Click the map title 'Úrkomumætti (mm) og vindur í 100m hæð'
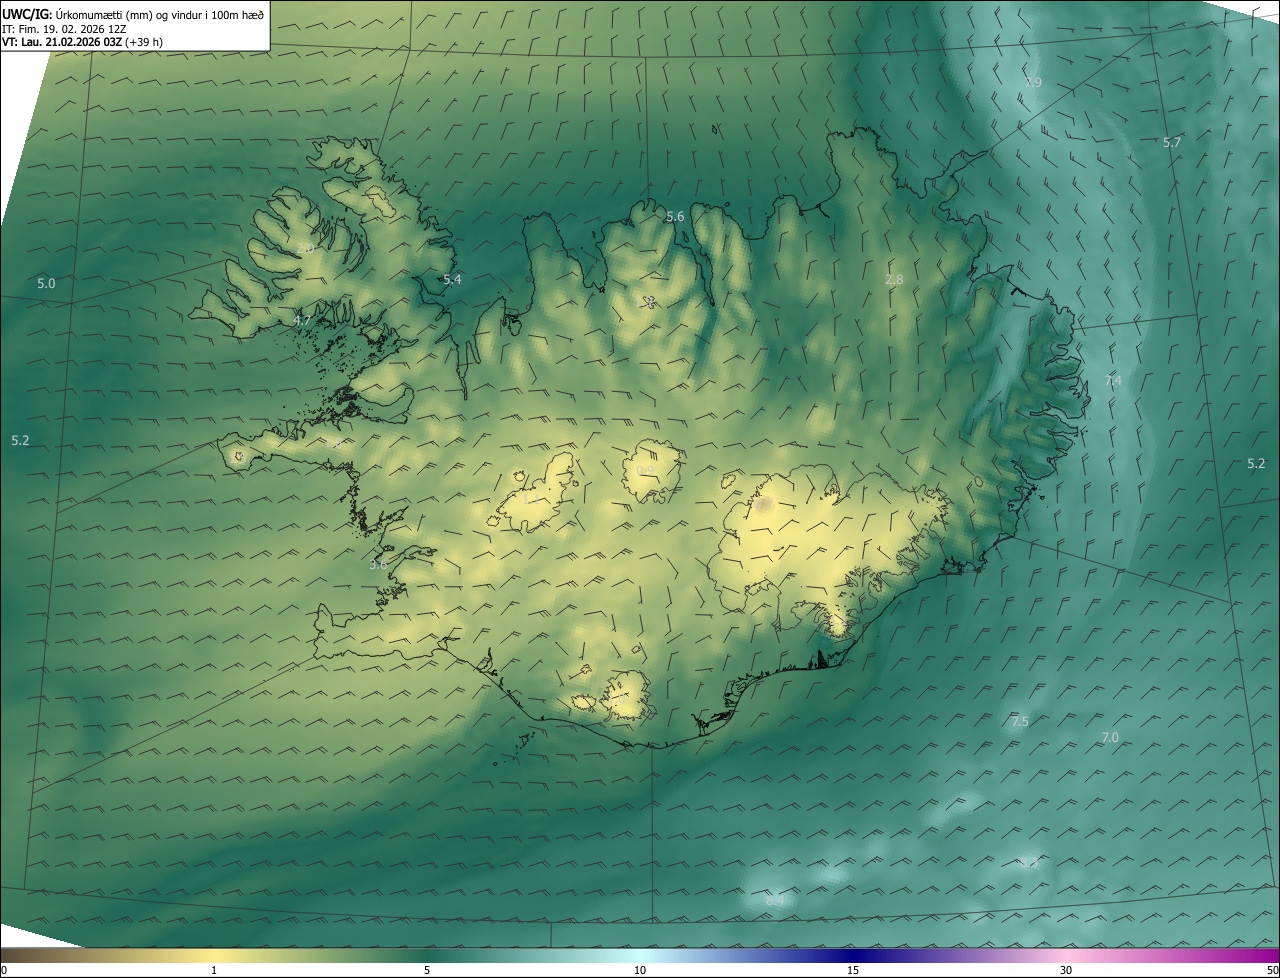Image resolution: width=1280 pixels, height=978 pixels. click(160, 14)
